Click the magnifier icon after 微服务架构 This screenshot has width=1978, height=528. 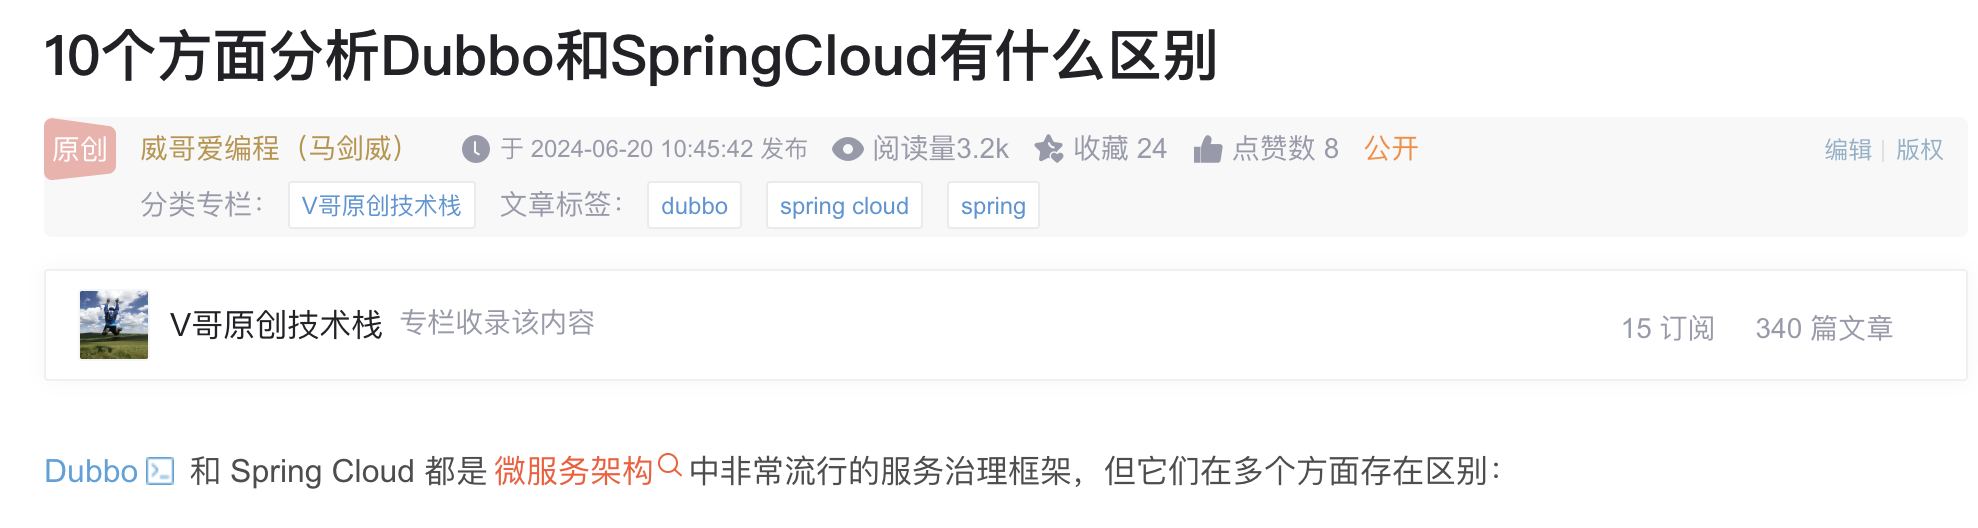[x=670, y=465]
